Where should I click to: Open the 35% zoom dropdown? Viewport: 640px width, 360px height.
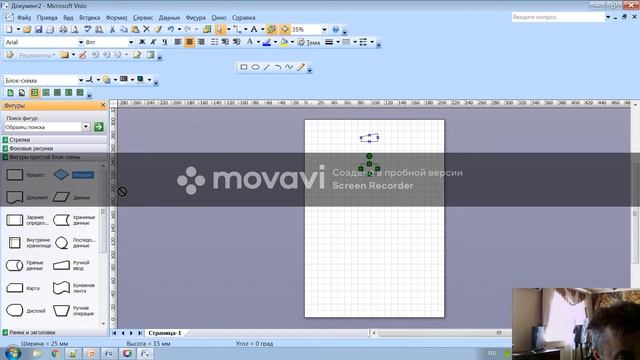324,29
